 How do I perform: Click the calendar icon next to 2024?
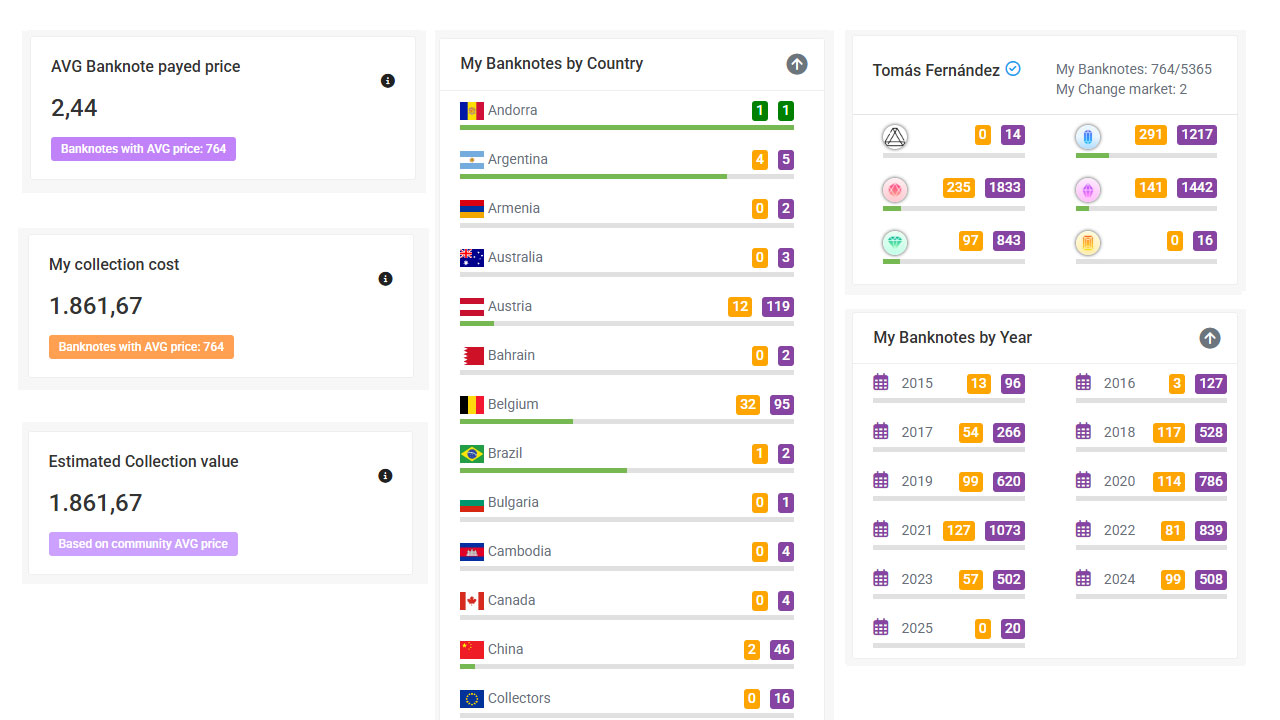tap(1083, 578)
